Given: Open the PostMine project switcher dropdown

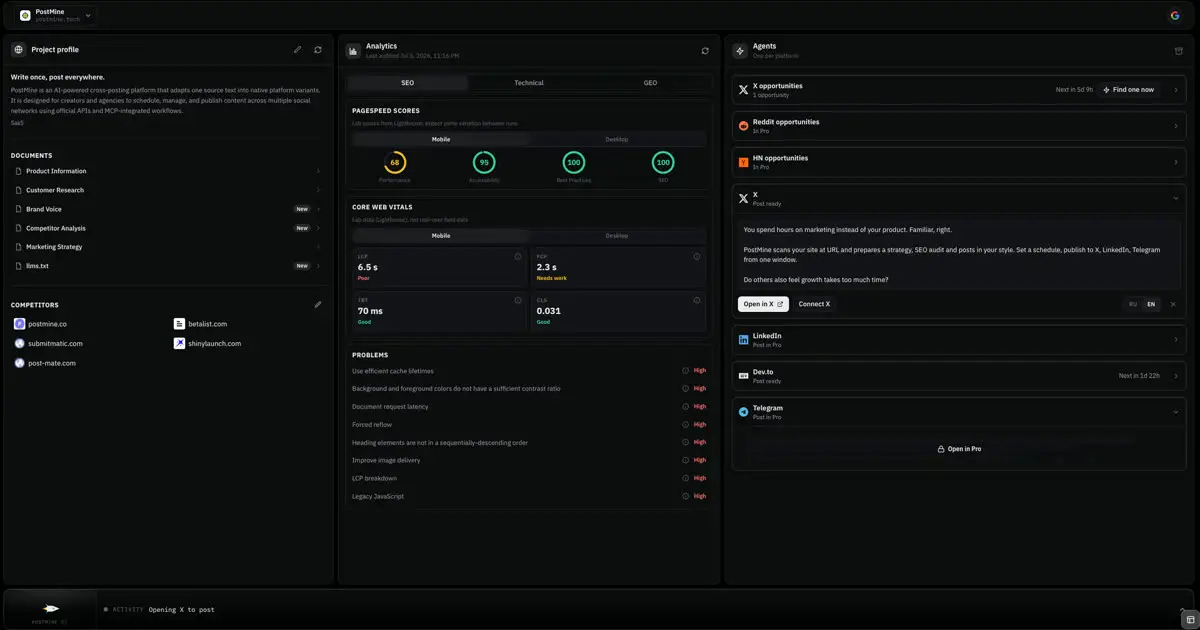Looking at the screenshot, I should click(56, 15).
